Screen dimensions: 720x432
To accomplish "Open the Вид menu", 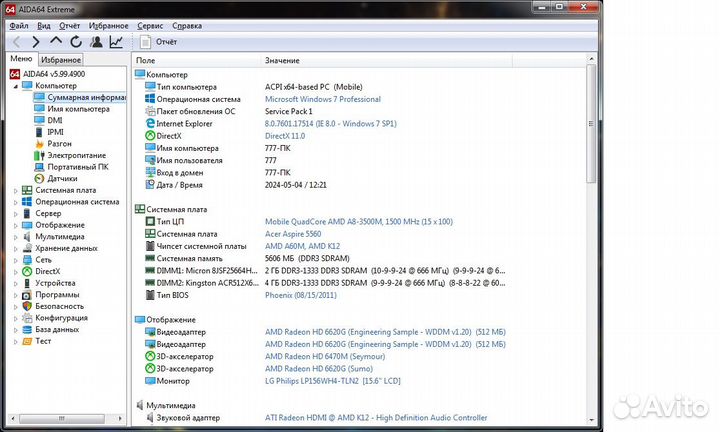I will 44,26.
